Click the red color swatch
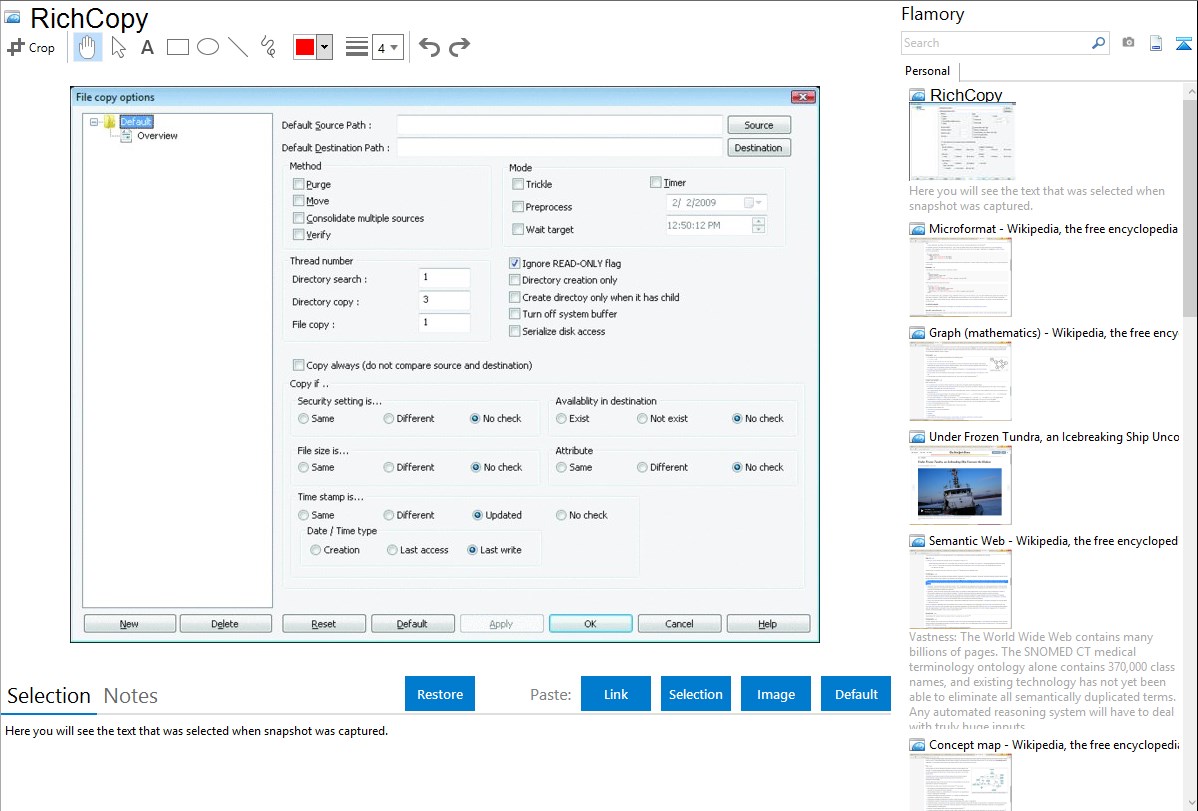Image resolution: width=1198 pixels, height=811 pixels. 304,47
